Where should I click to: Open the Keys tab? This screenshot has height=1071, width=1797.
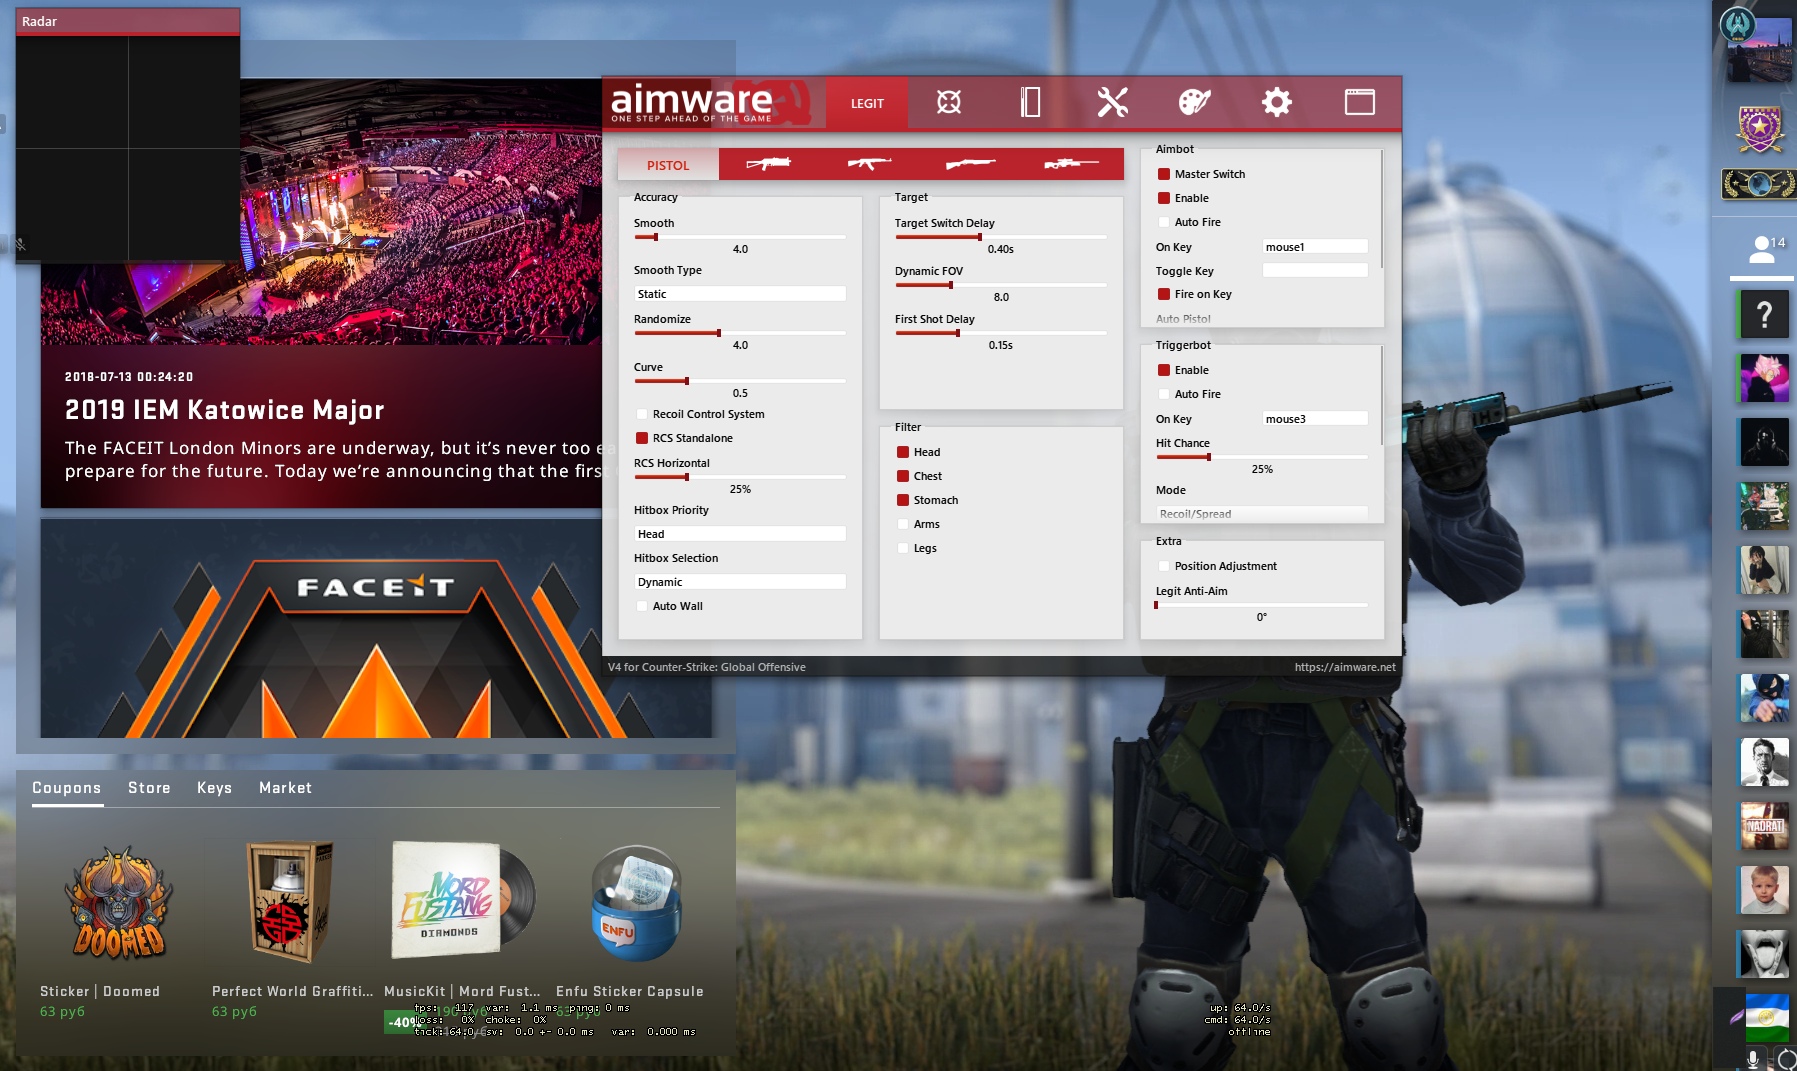tap(214, 788)
